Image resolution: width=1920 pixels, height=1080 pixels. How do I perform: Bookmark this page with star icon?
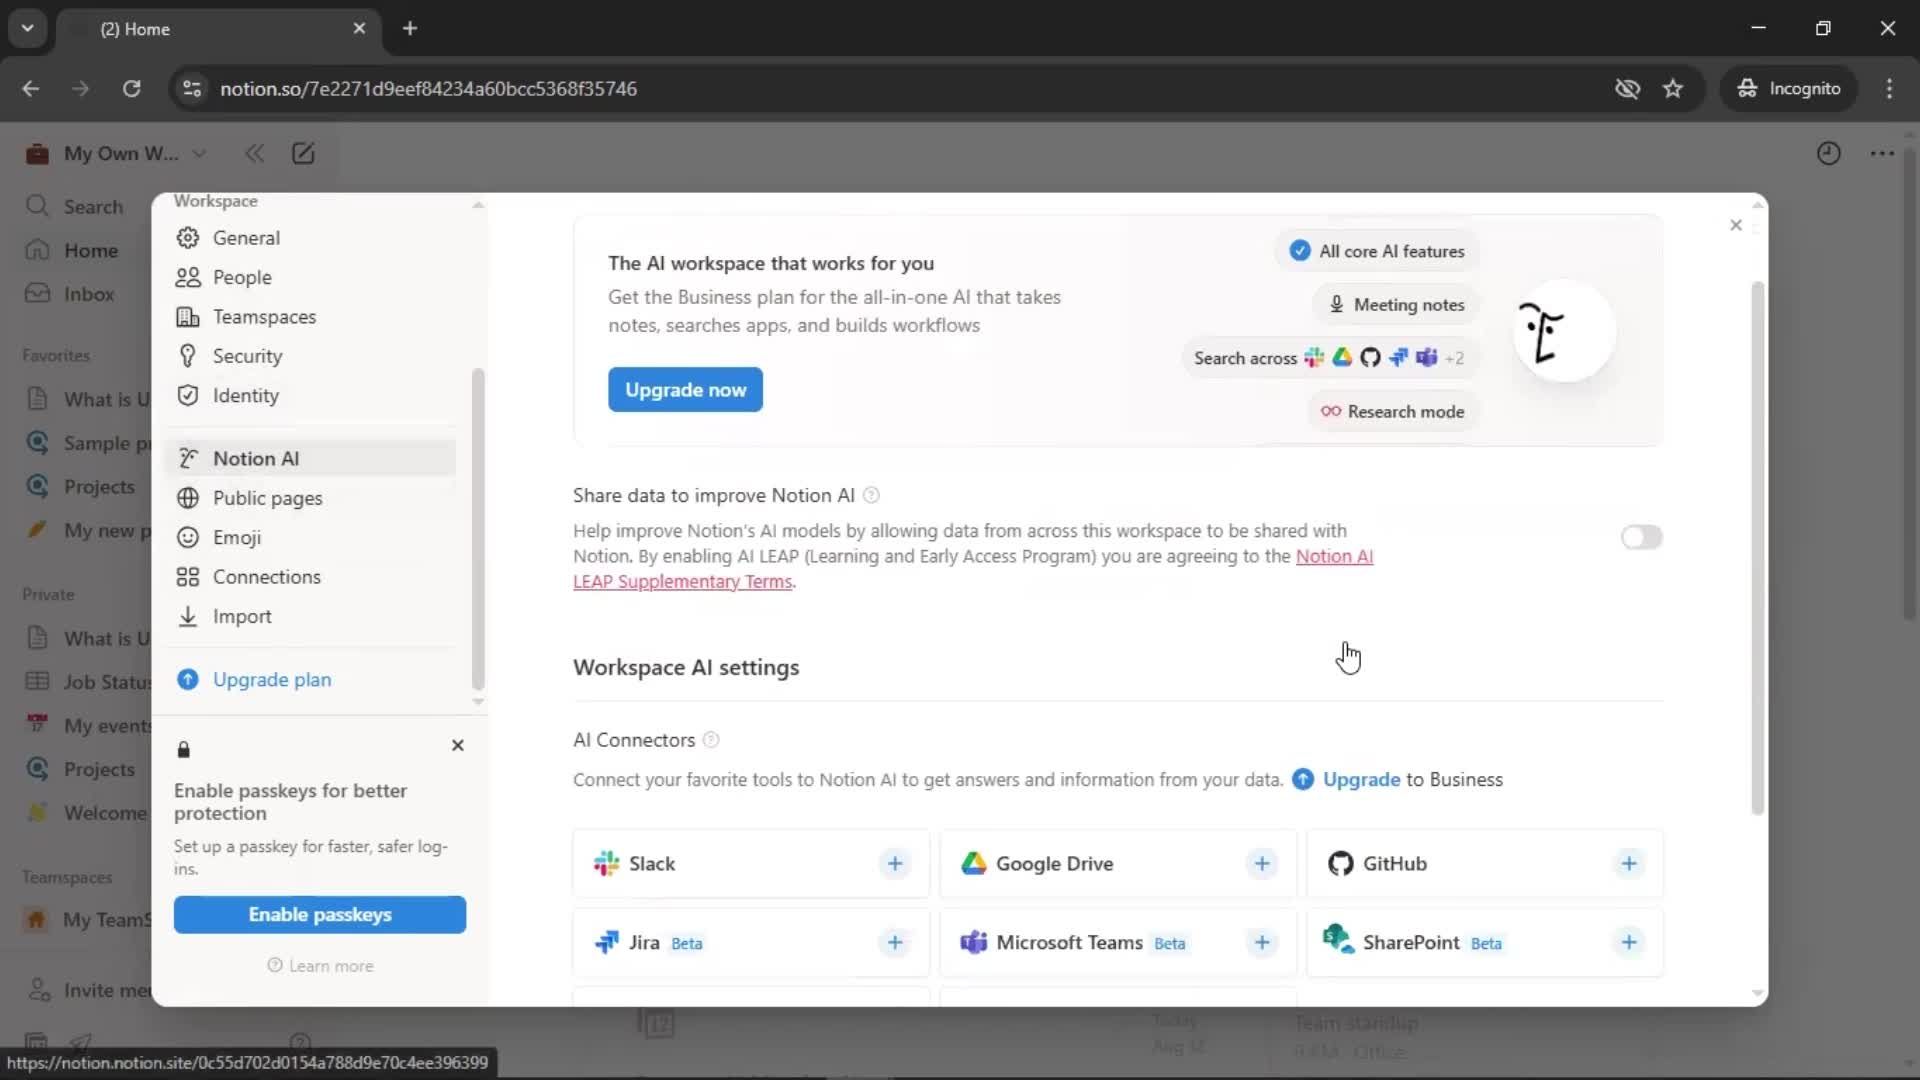[1673, 89]
